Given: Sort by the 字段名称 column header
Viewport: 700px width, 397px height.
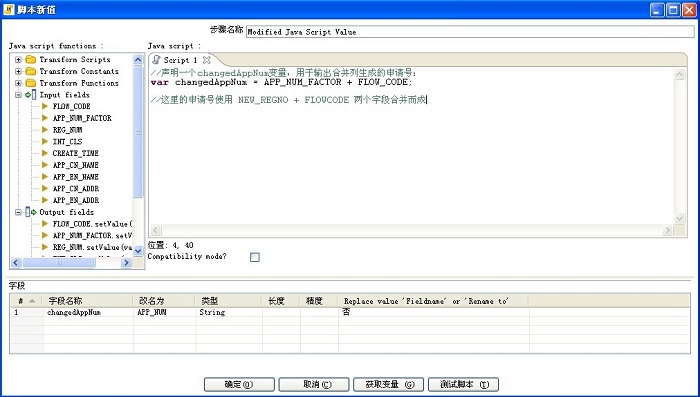Looking at the screenshot, I should click(88, 301).
